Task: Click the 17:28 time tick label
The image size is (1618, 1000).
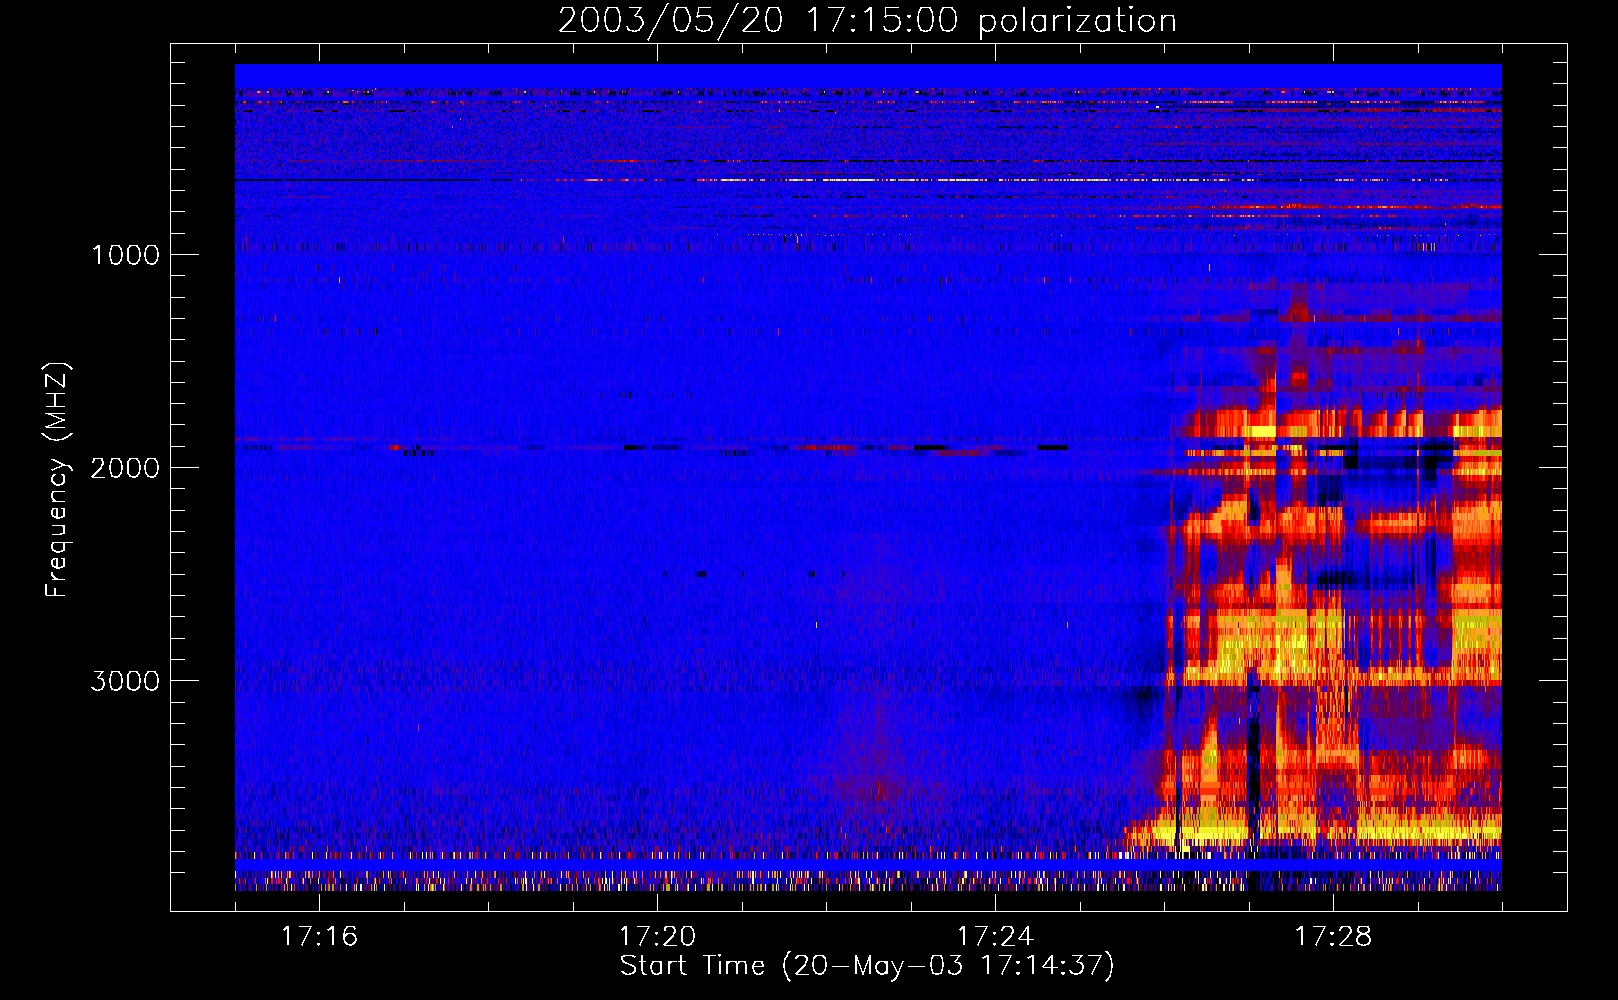Action: tap(1333, 936)
